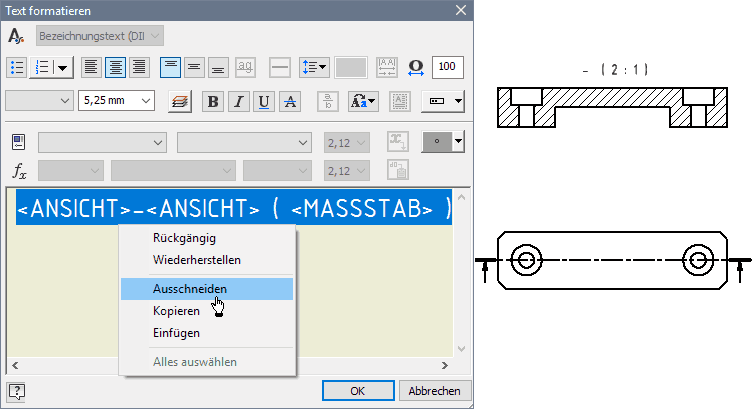Choose Ausschneiden from the context menu
This screenshot has height=409, width=752.
coord(189,288)
